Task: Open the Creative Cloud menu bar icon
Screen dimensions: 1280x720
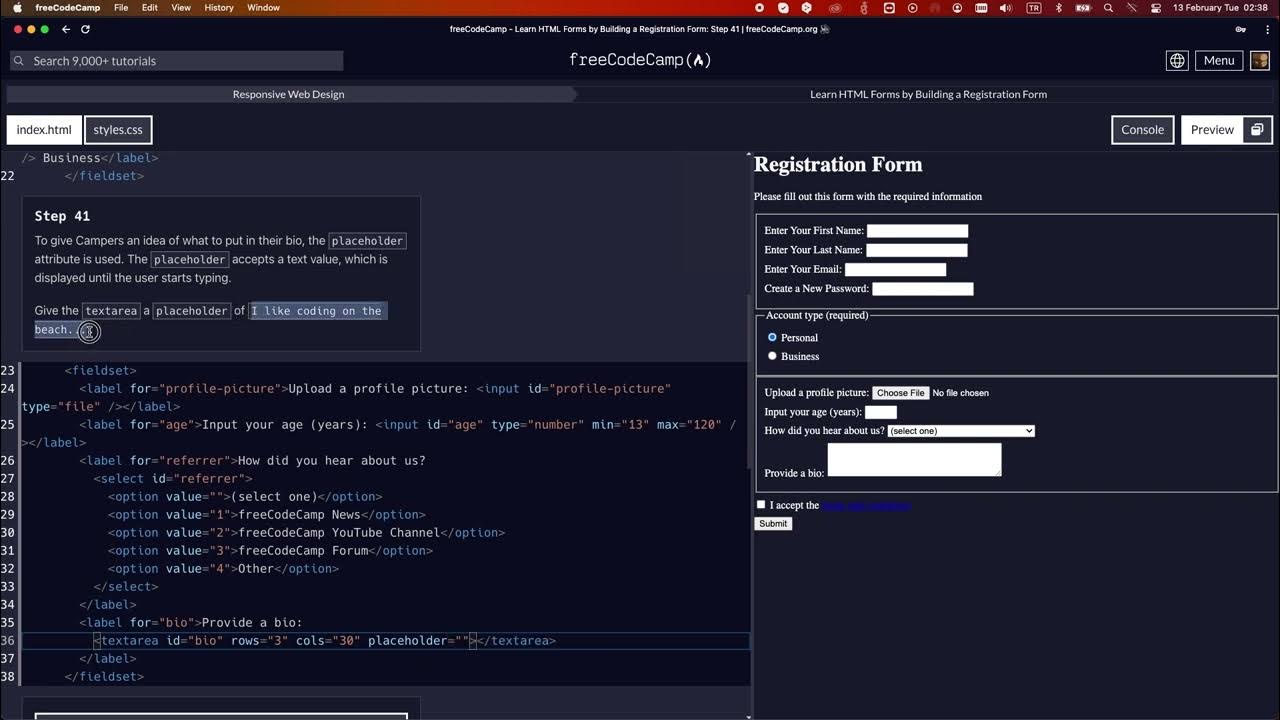Action: [x=835, y=7]
